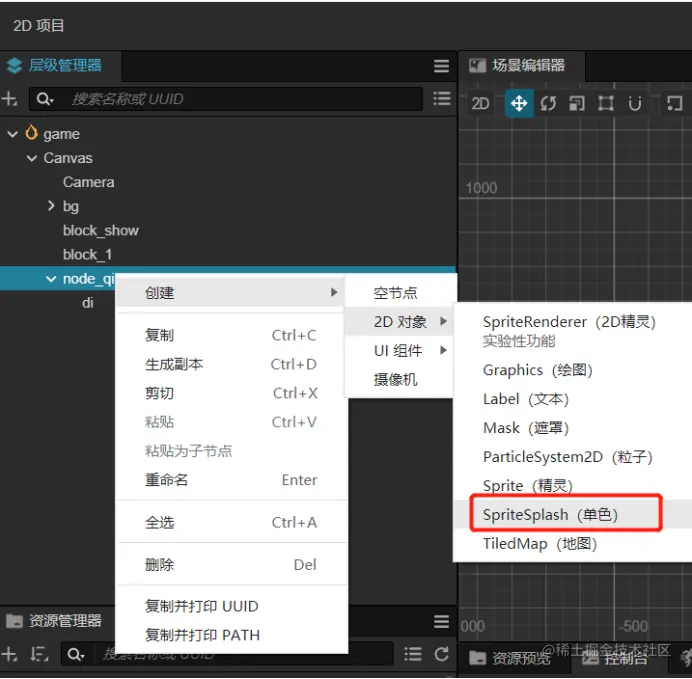Click 复制并打印 PATH entry

[231, 635]
